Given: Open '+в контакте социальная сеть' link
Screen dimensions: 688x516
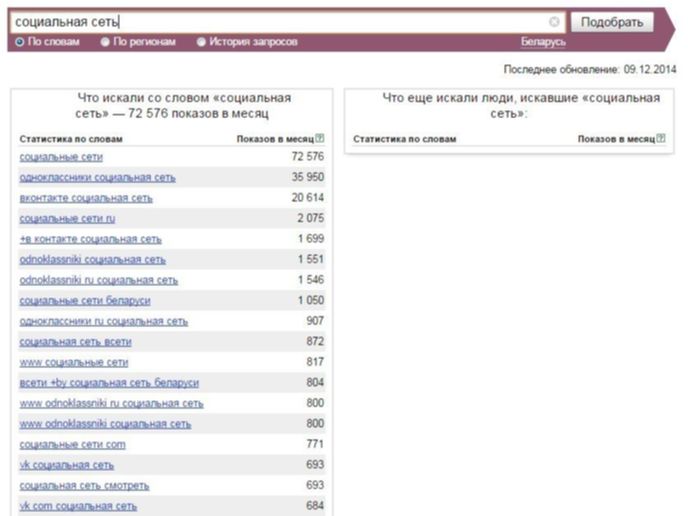Looking at the screenshot, I should [90, 239].
